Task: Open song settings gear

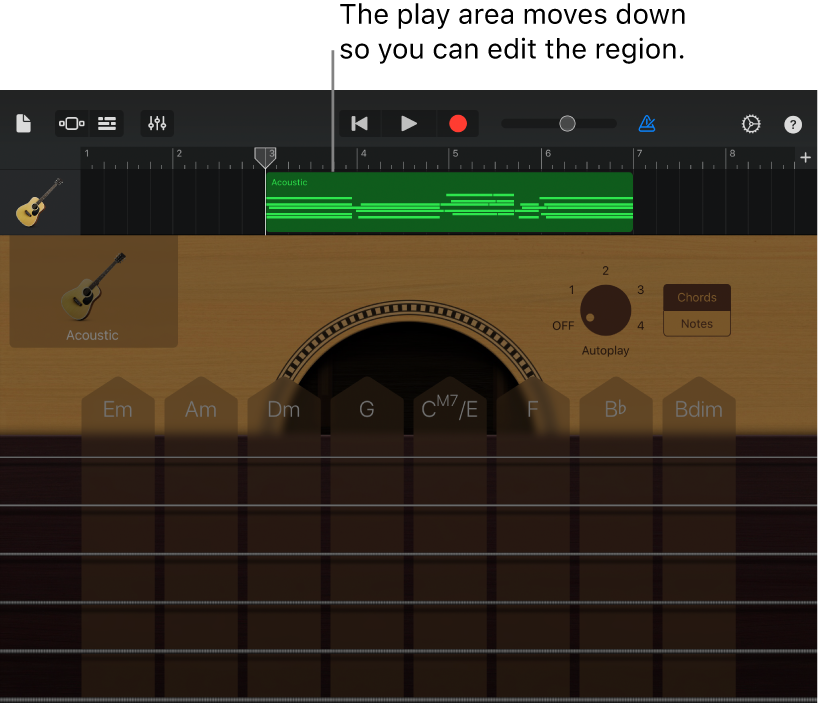Action: (751, 124)
